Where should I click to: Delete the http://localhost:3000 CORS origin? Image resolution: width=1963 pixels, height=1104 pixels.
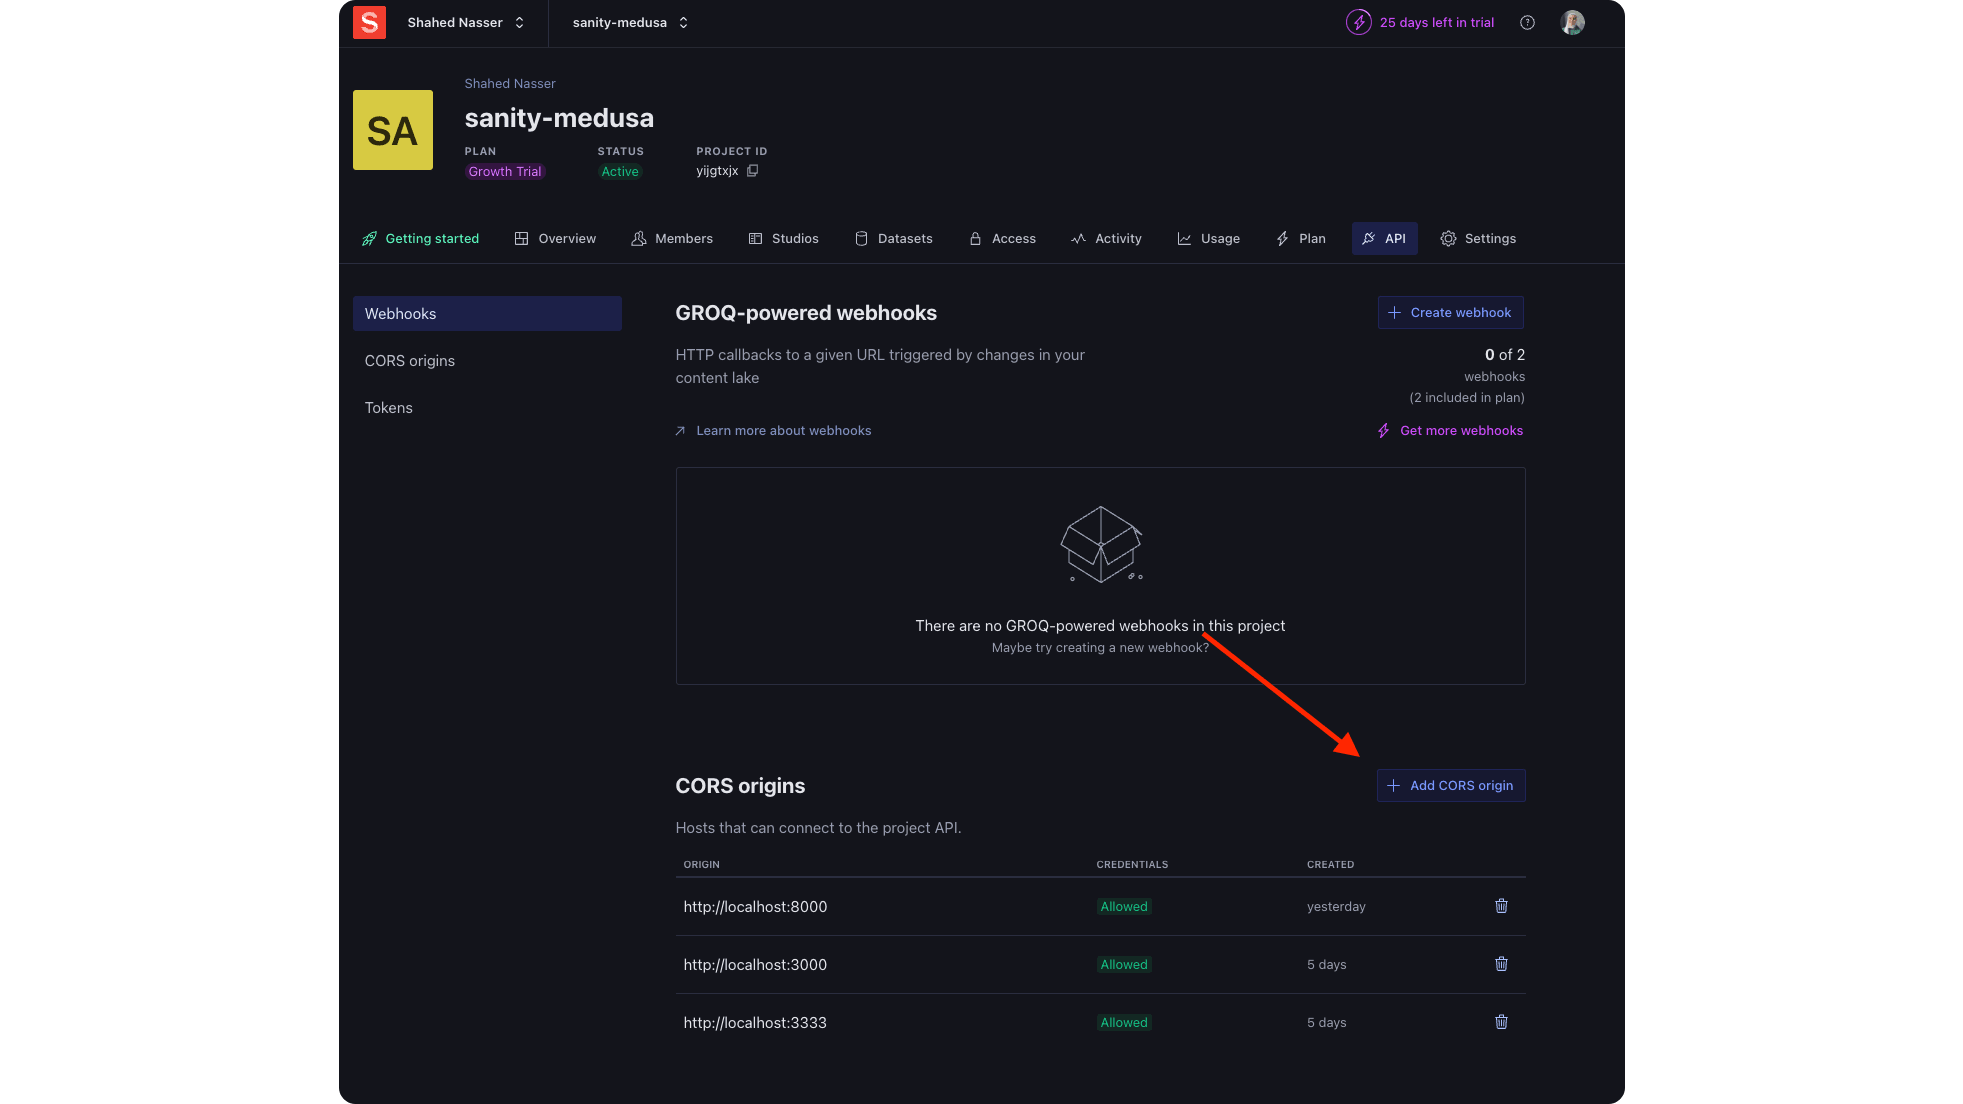1500,964
